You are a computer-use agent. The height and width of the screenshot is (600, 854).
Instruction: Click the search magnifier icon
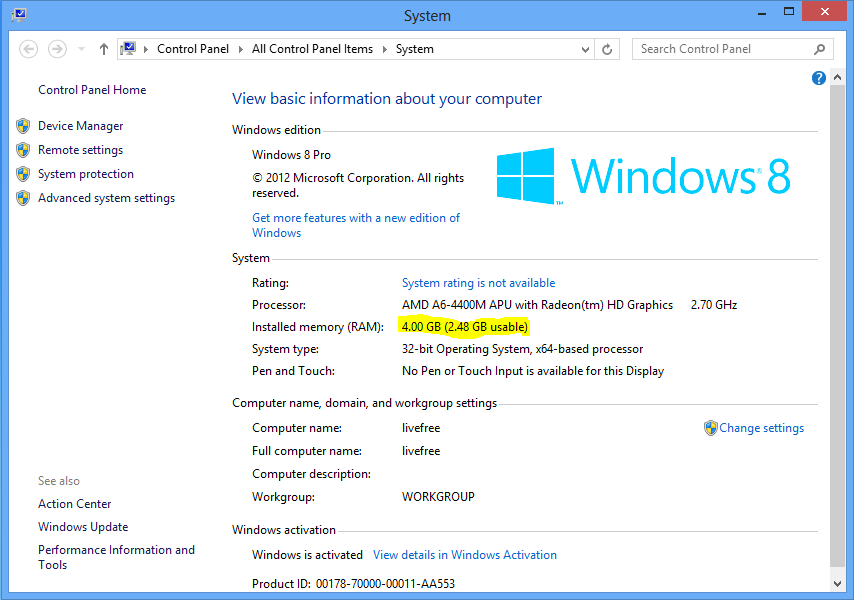coord(819,50)
